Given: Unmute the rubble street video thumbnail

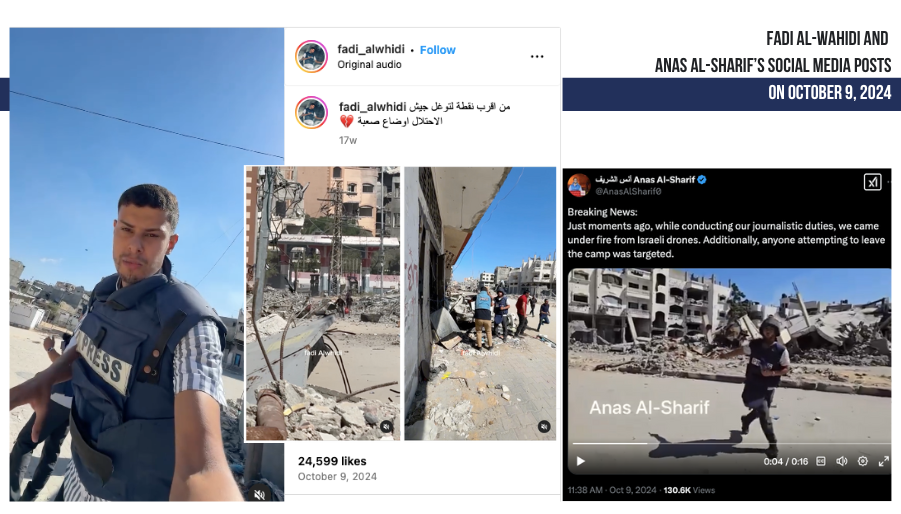Looking at the screenshot, I should tap(386, 426).
